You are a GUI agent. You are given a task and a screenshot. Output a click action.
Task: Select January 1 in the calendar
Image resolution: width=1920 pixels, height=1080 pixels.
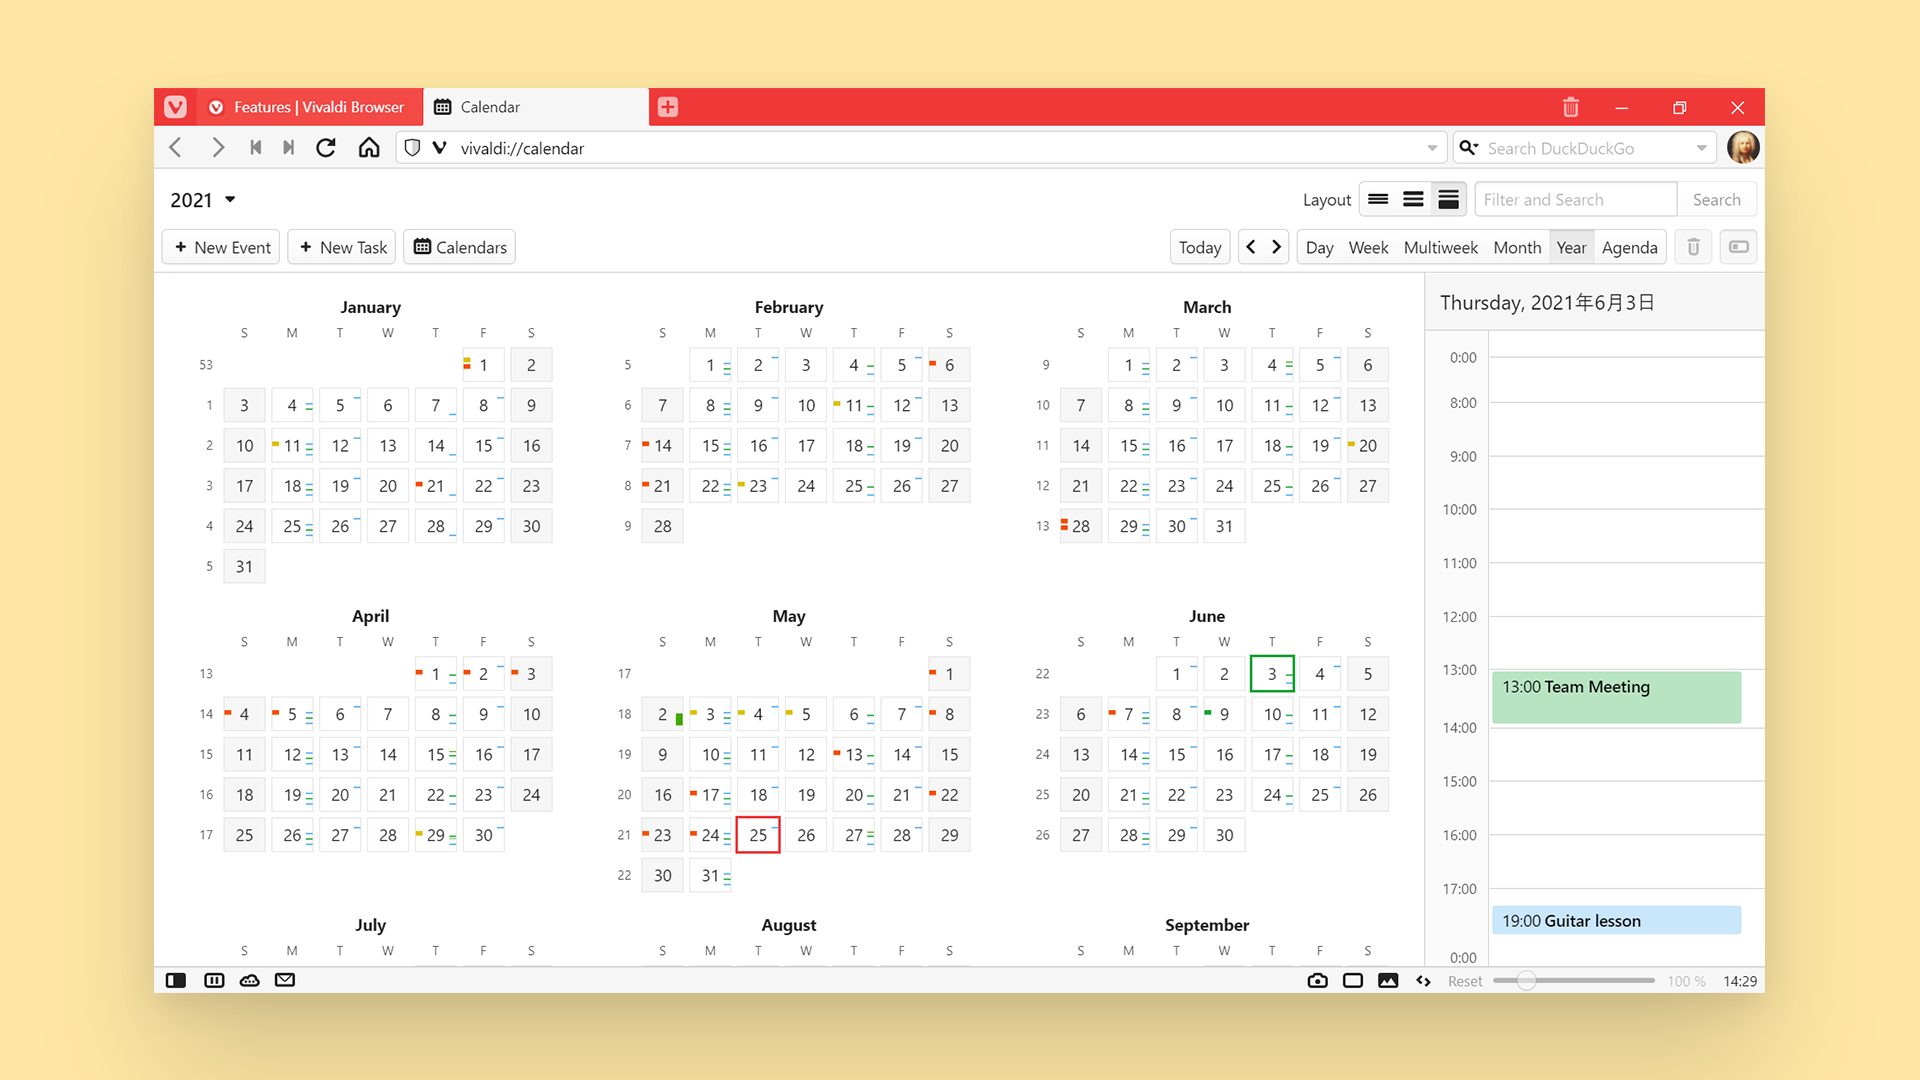483,365
